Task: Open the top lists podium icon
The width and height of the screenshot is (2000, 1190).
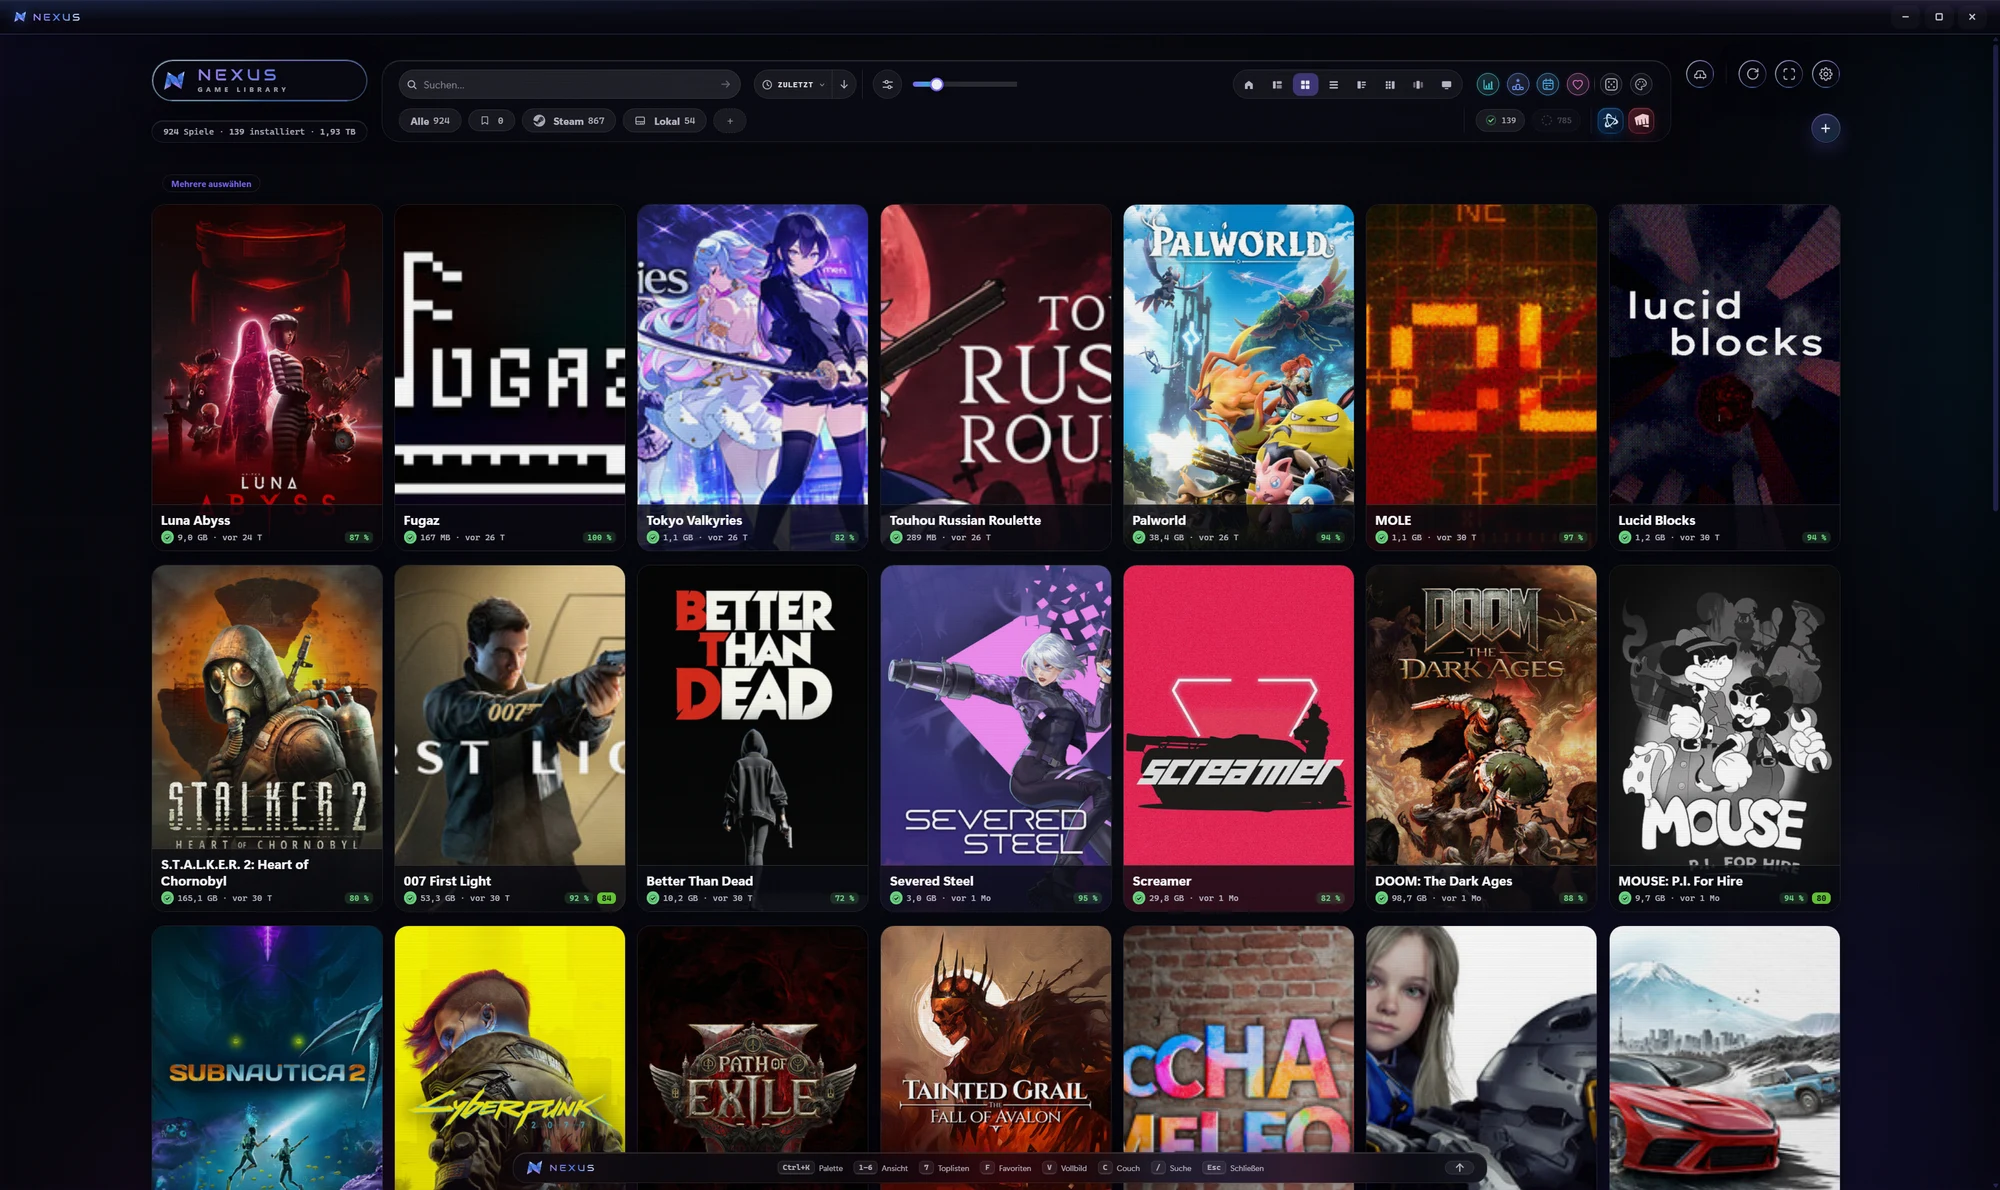Action: (x=1518, y=85)
